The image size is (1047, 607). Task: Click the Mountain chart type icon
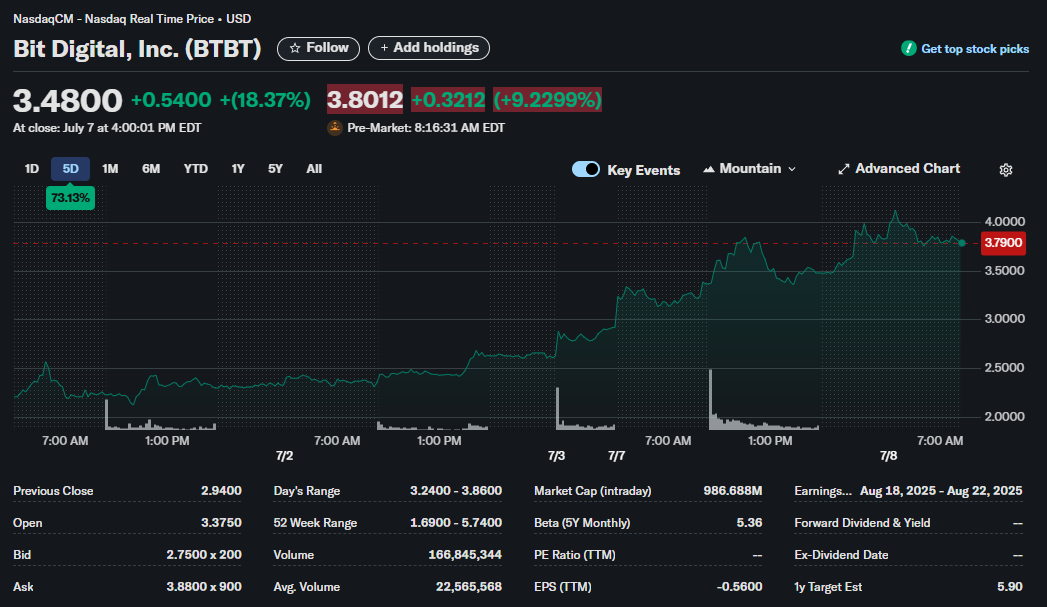tap(708, 169)
